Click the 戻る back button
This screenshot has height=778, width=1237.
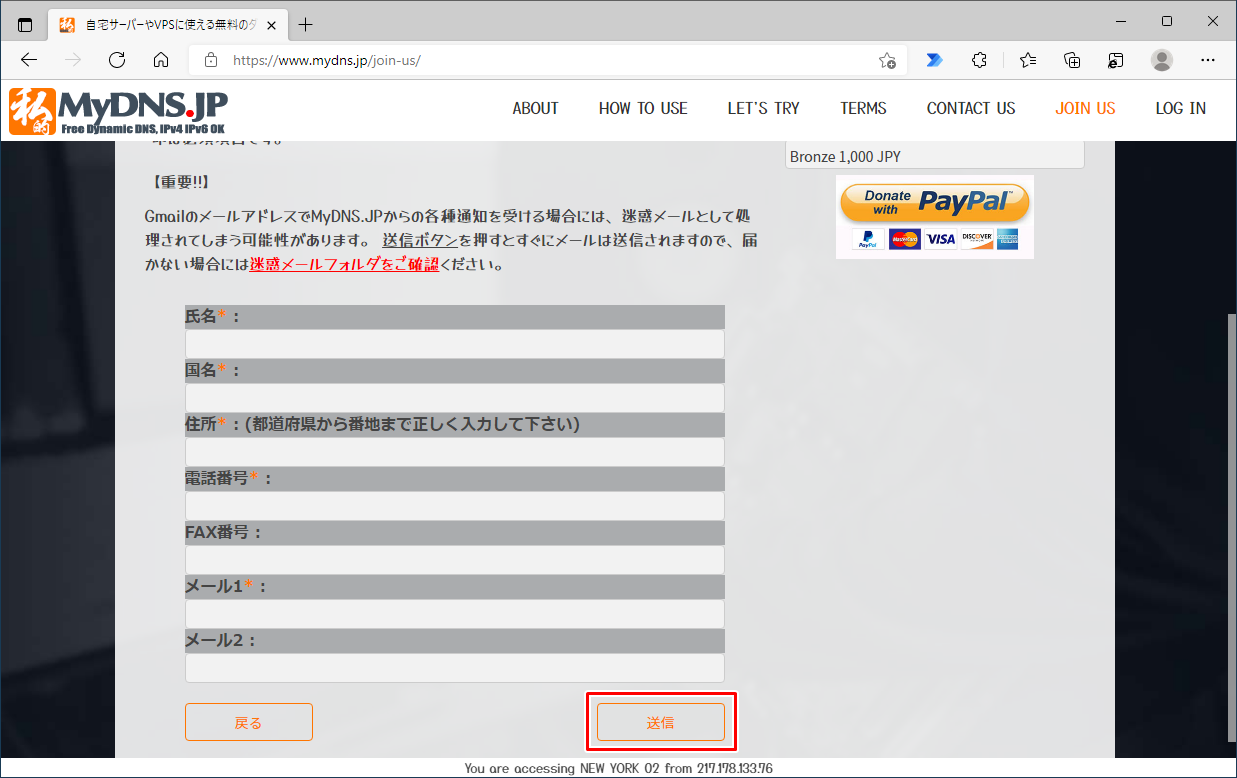coord(248,721)
